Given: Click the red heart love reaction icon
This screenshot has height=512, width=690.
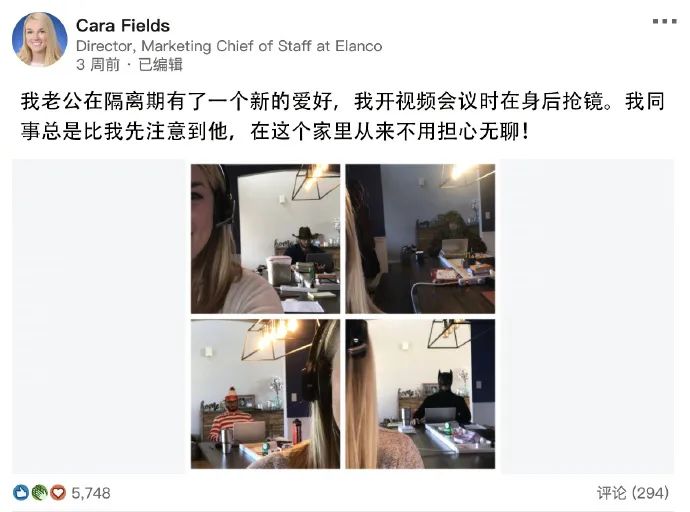Looking at the screenshot, I should pyautogui.click(x=58, y=492).
